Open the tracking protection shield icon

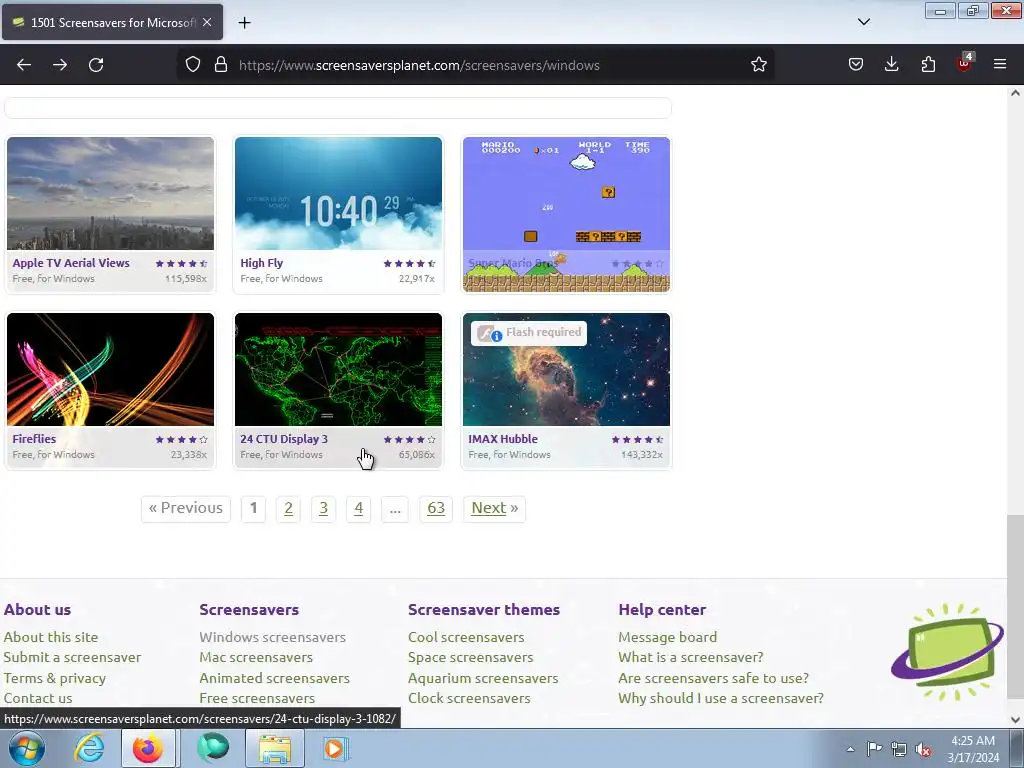pyautogui.click(x=193, y=65)
